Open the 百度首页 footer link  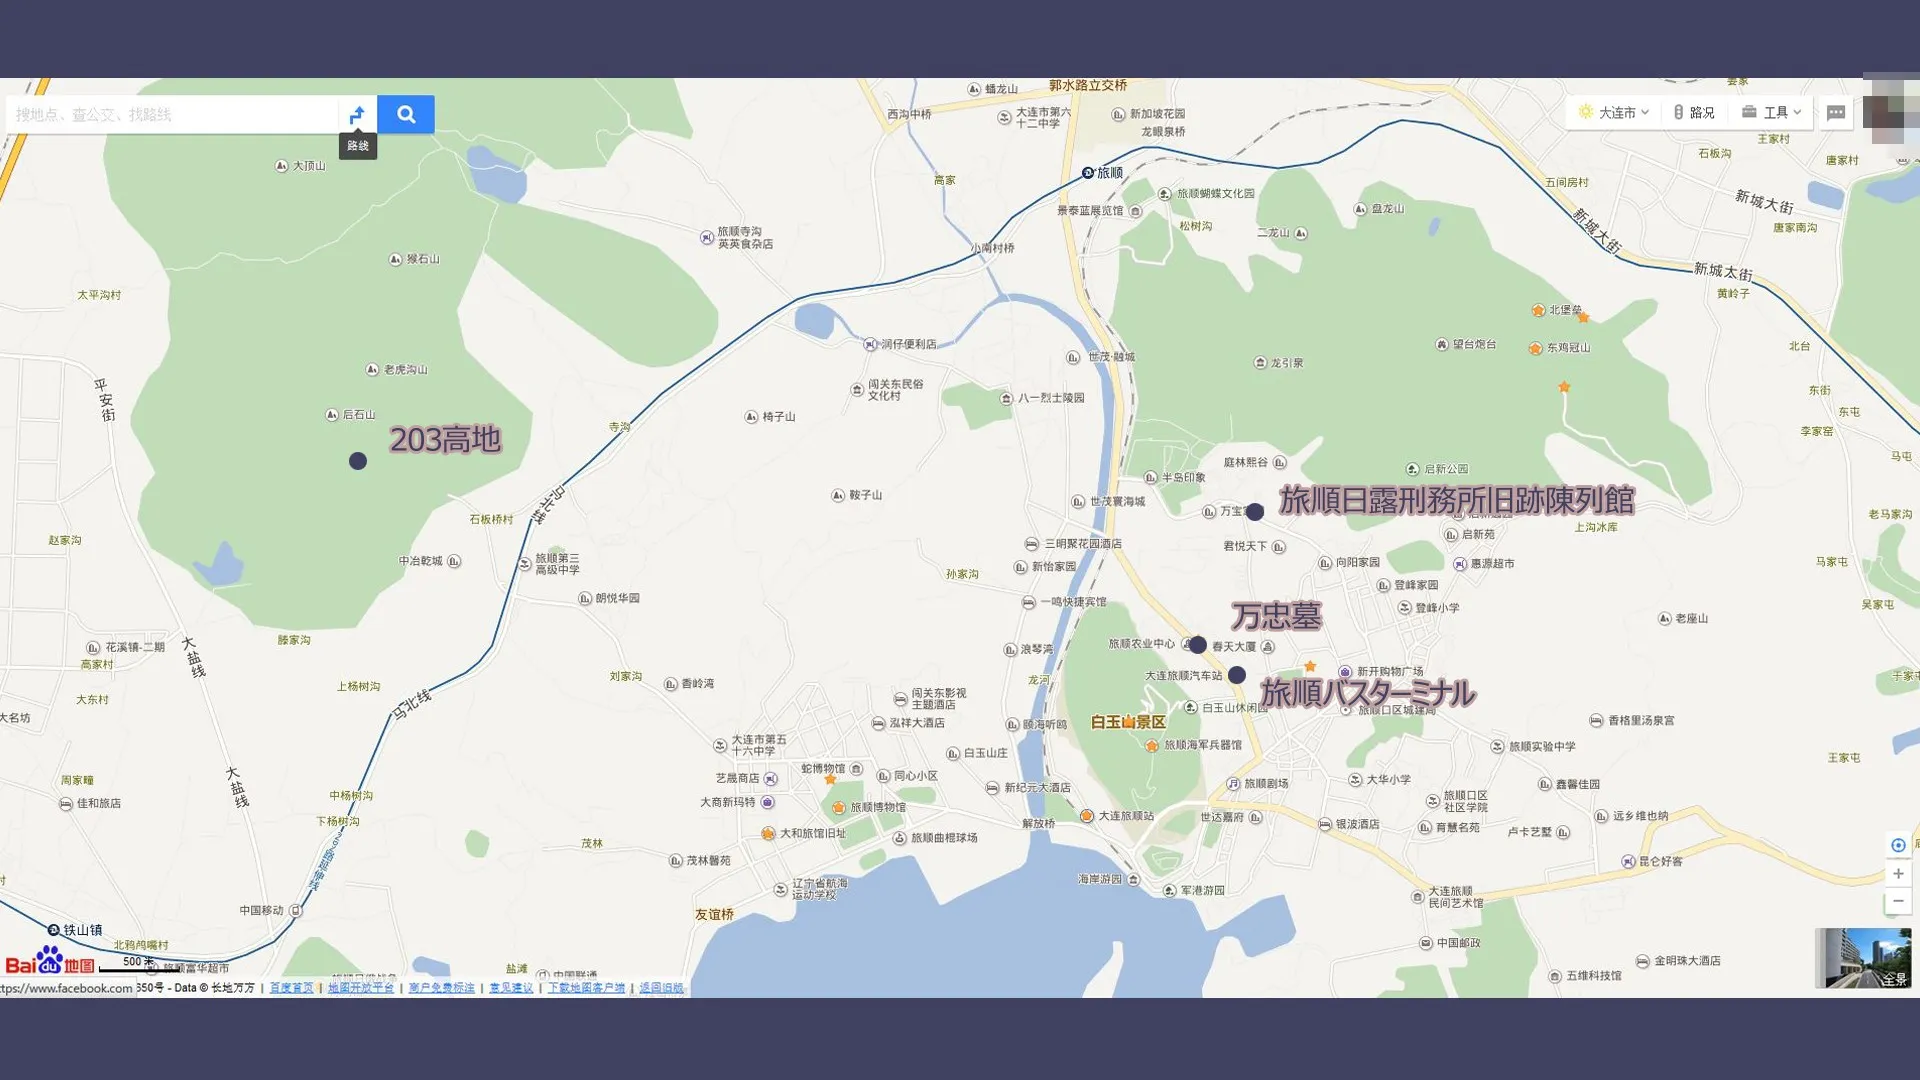[291, 988]
